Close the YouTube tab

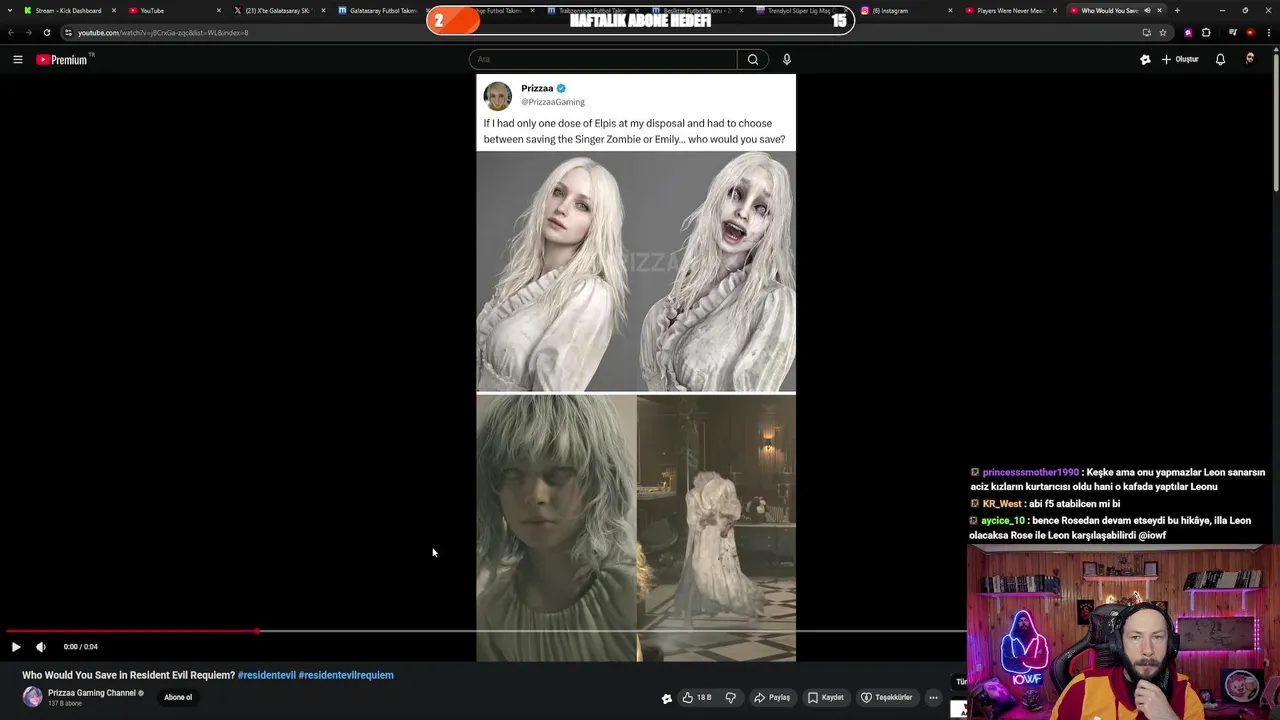pyautogui.click(x=219, y=10)
